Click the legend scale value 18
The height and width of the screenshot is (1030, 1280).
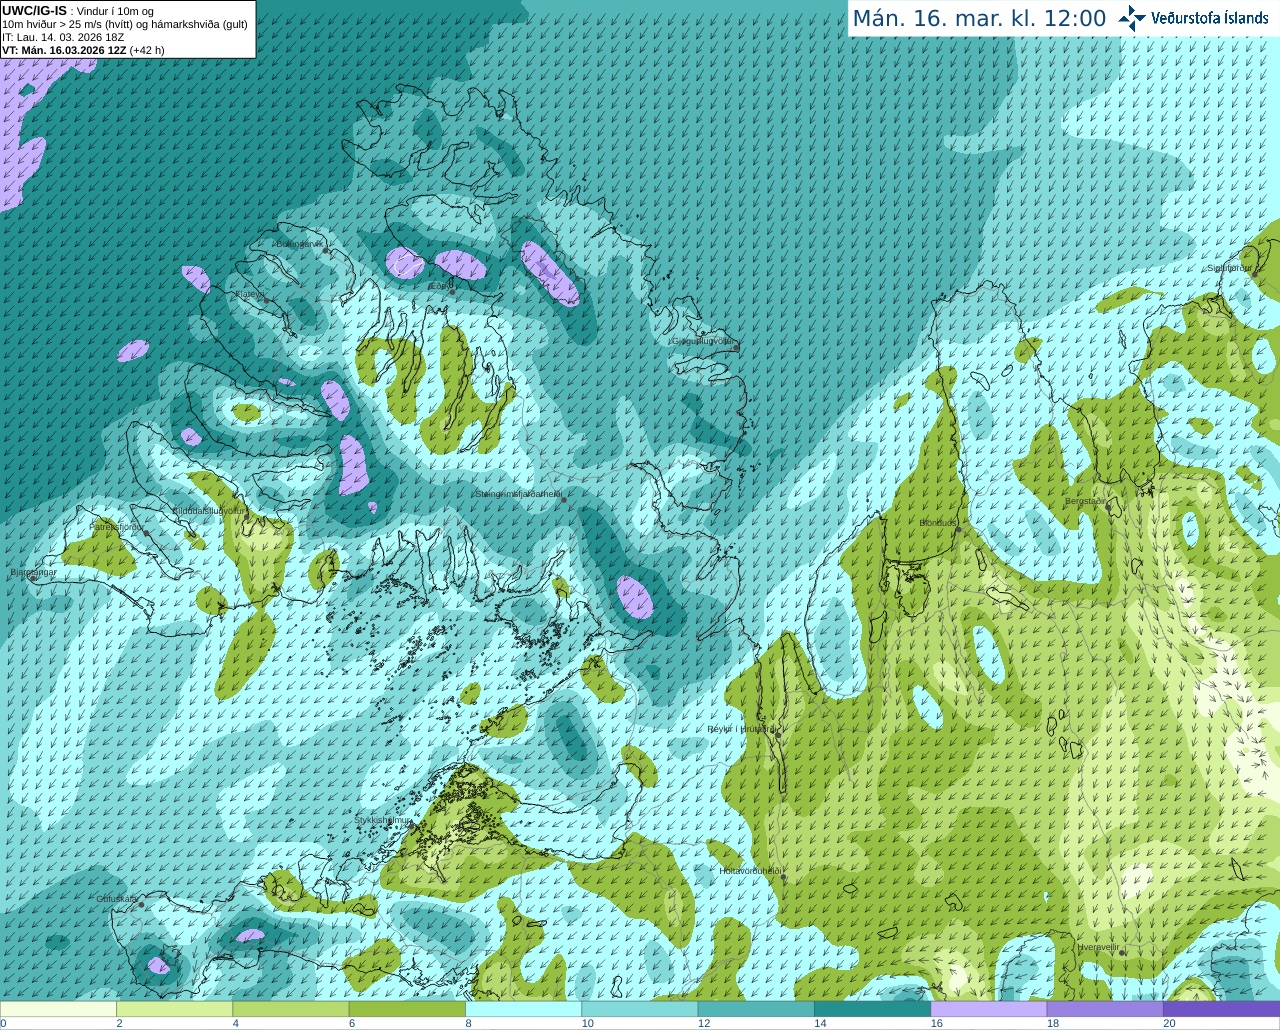point(1053,1023)
